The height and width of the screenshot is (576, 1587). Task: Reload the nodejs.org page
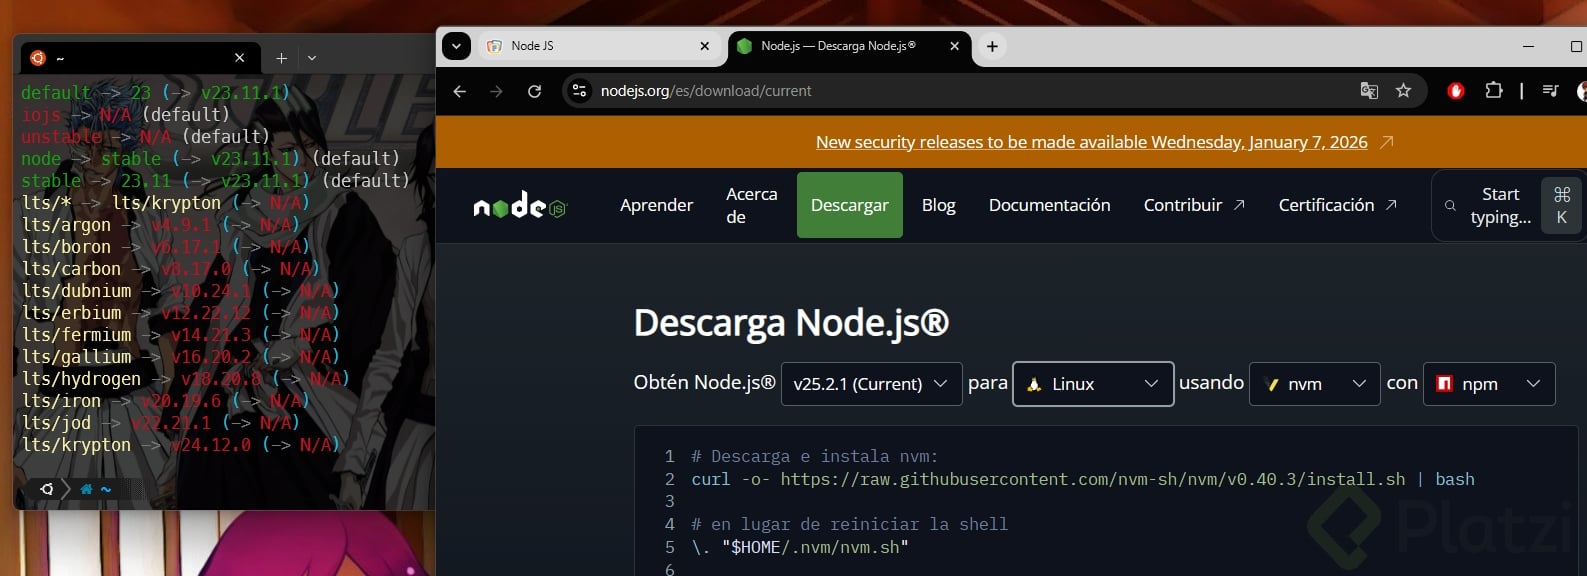(x=535, y=91)
